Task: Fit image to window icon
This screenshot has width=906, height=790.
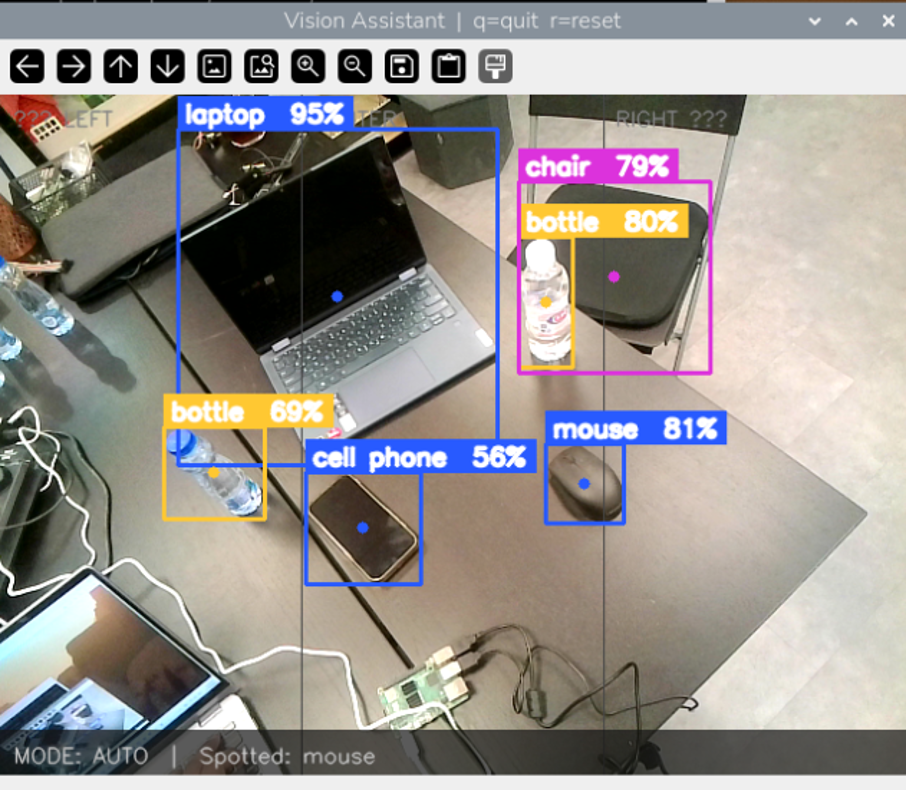Action: (261, 66)
